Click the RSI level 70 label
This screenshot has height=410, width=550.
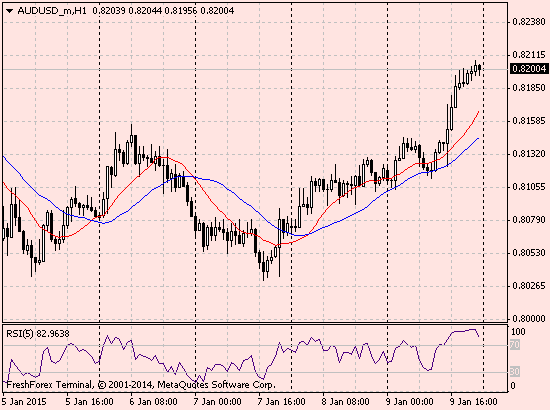pos(515,345)
